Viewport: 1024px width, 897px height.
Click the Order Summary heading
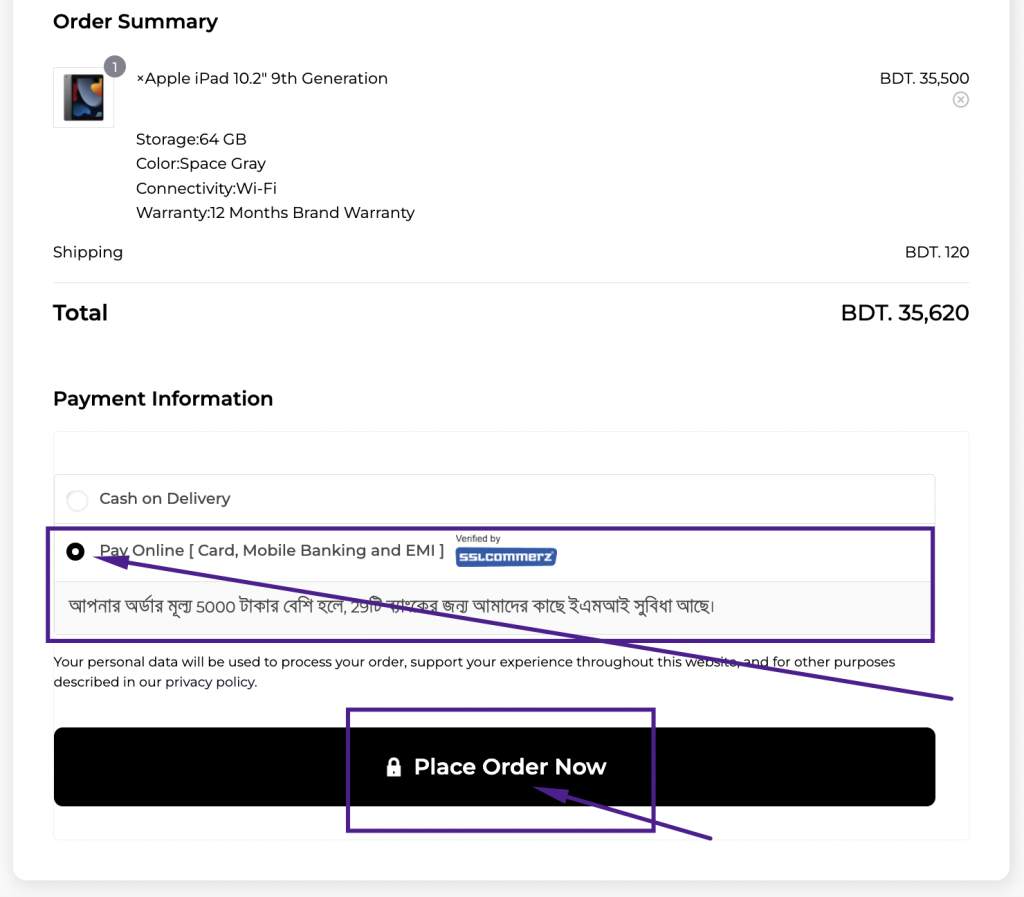(135, 21)
